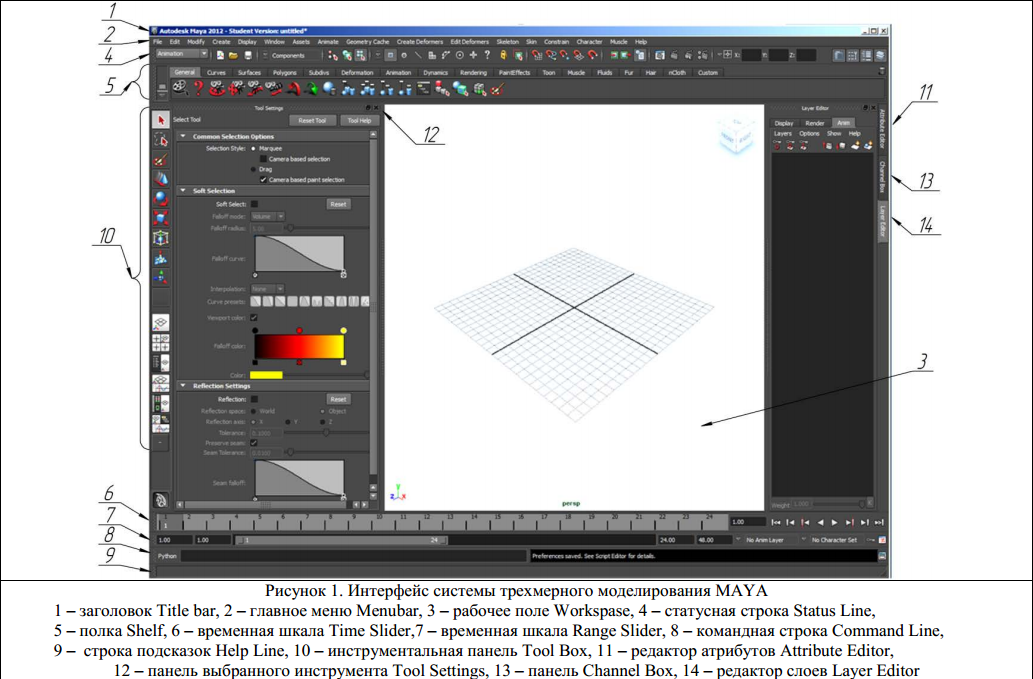Collapse the Soft Selection section

coord(183,190)
